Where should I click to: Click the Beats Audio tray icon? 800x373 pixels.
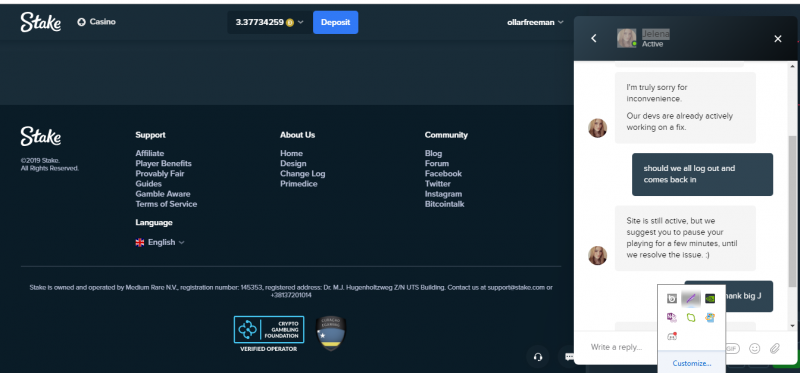[672, 299]
